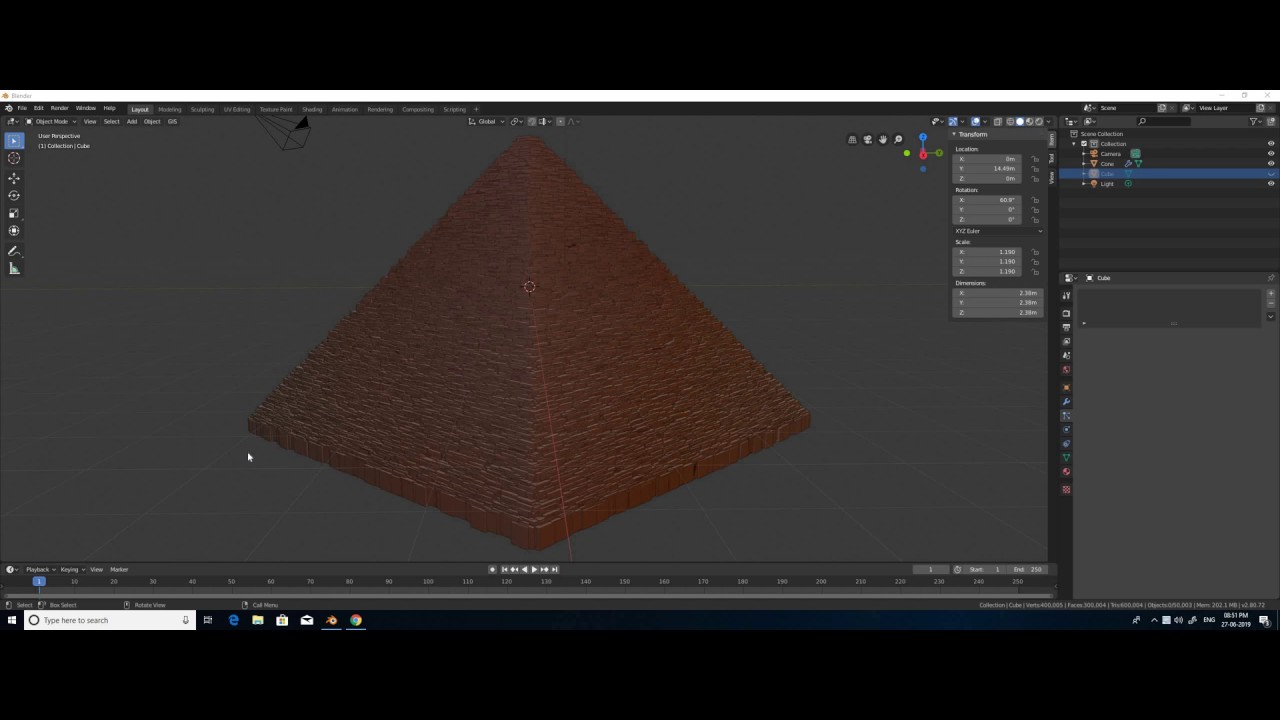Open viewport shading options dropdown arrow
Viewport: 1280px width, 720px height.
click(x=1048, y=122)
